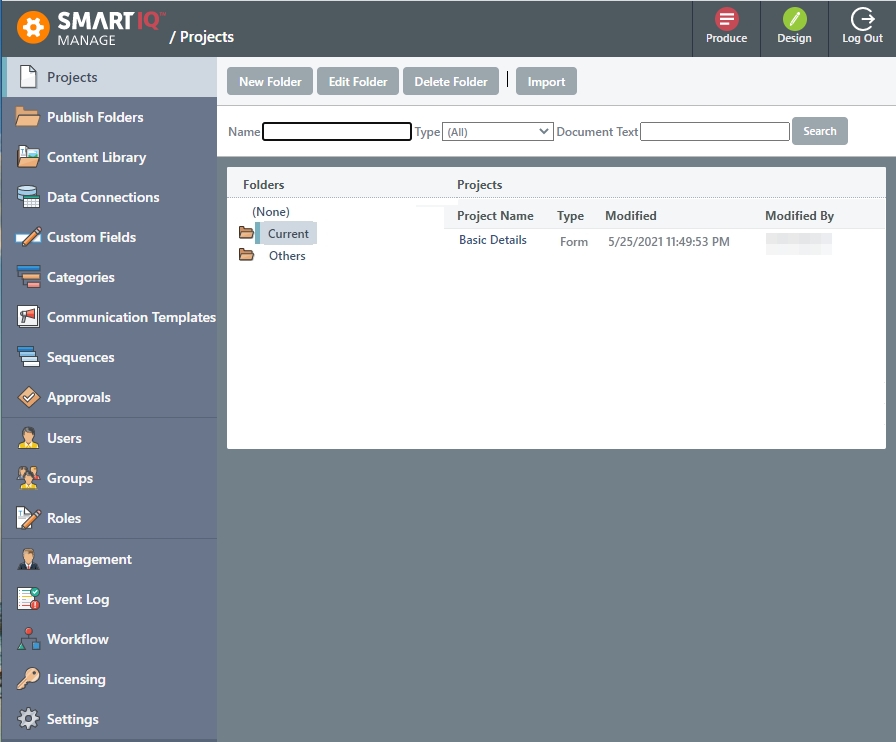Navigate to Data Connections
Viewport: 896px width, 742px height.
[x=110, y=197]
